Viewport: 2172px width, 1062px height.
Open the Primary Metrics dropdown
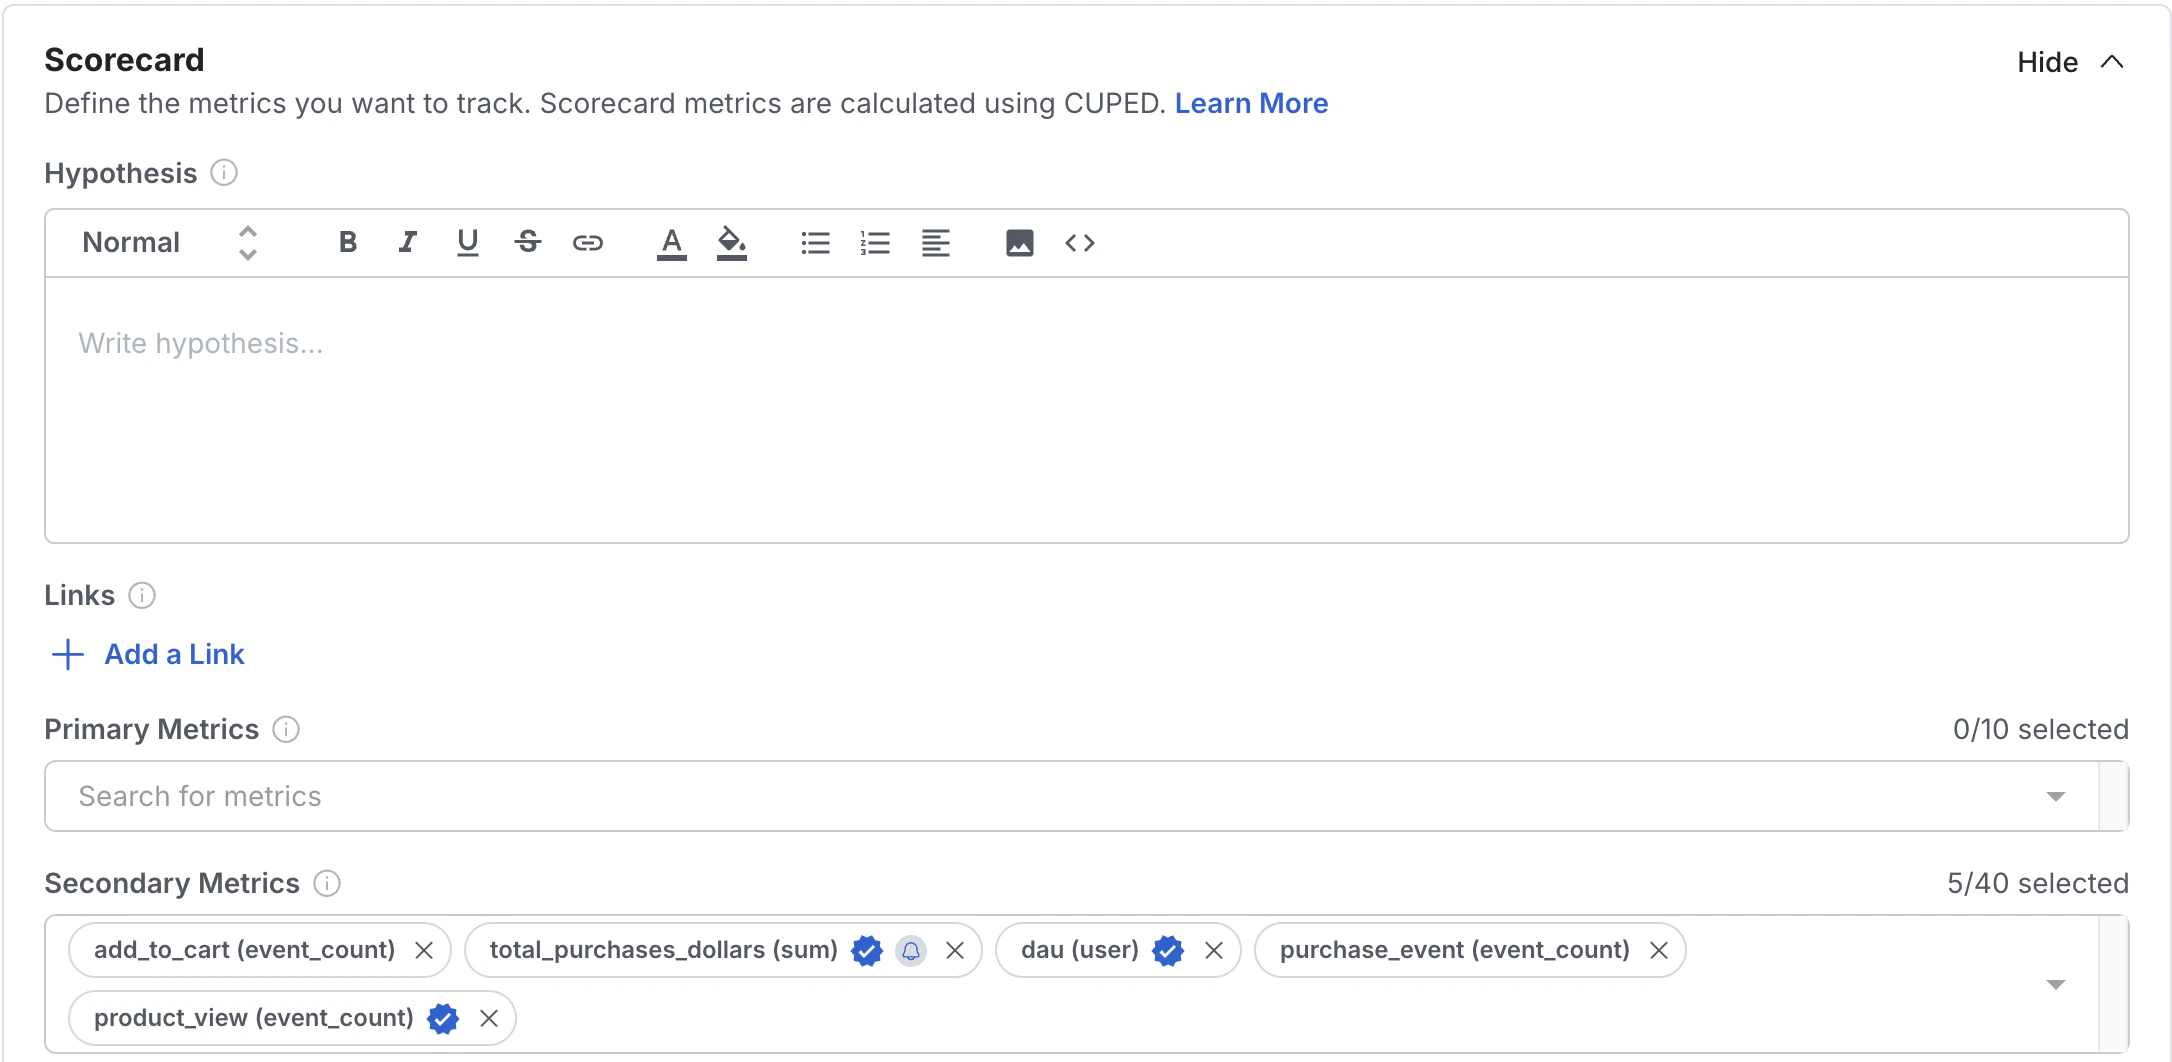coord(2055,796)
